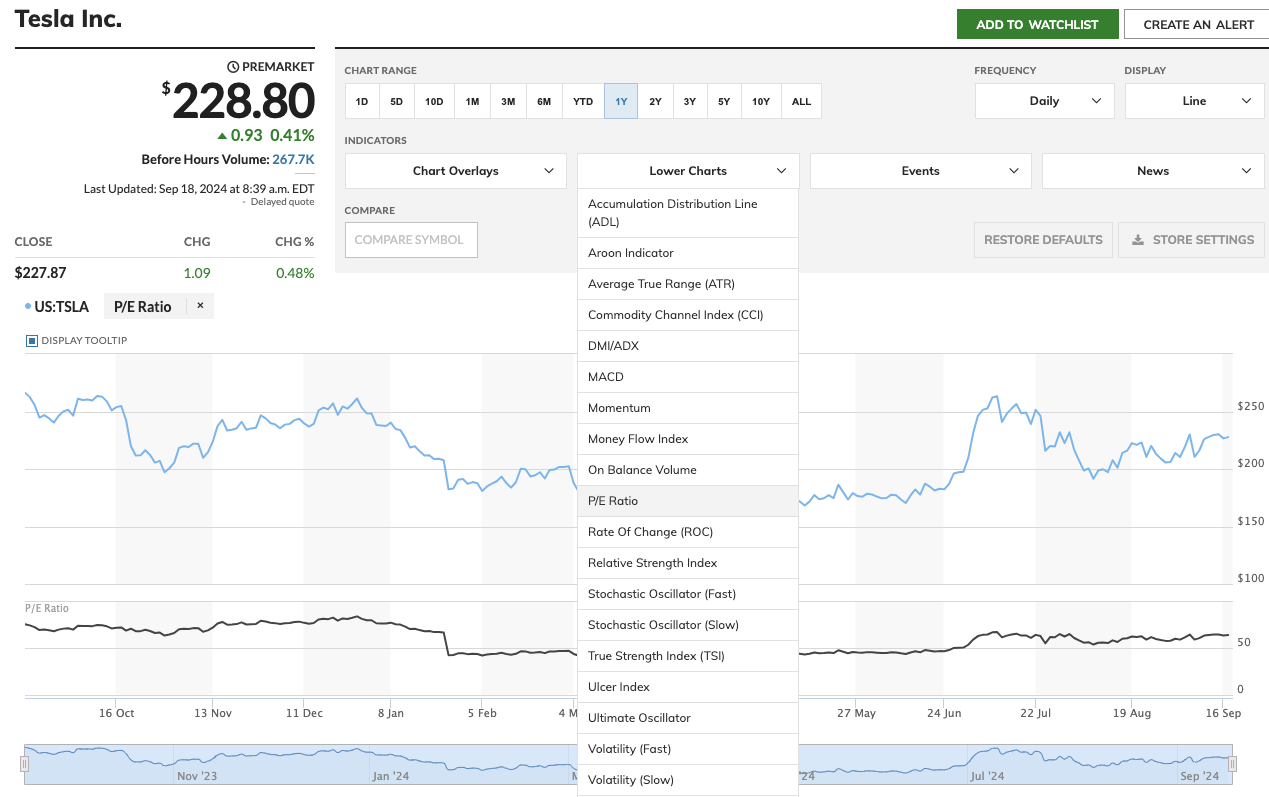
Task: Open the Display Line dropdown
Action: coord(1194,101)
